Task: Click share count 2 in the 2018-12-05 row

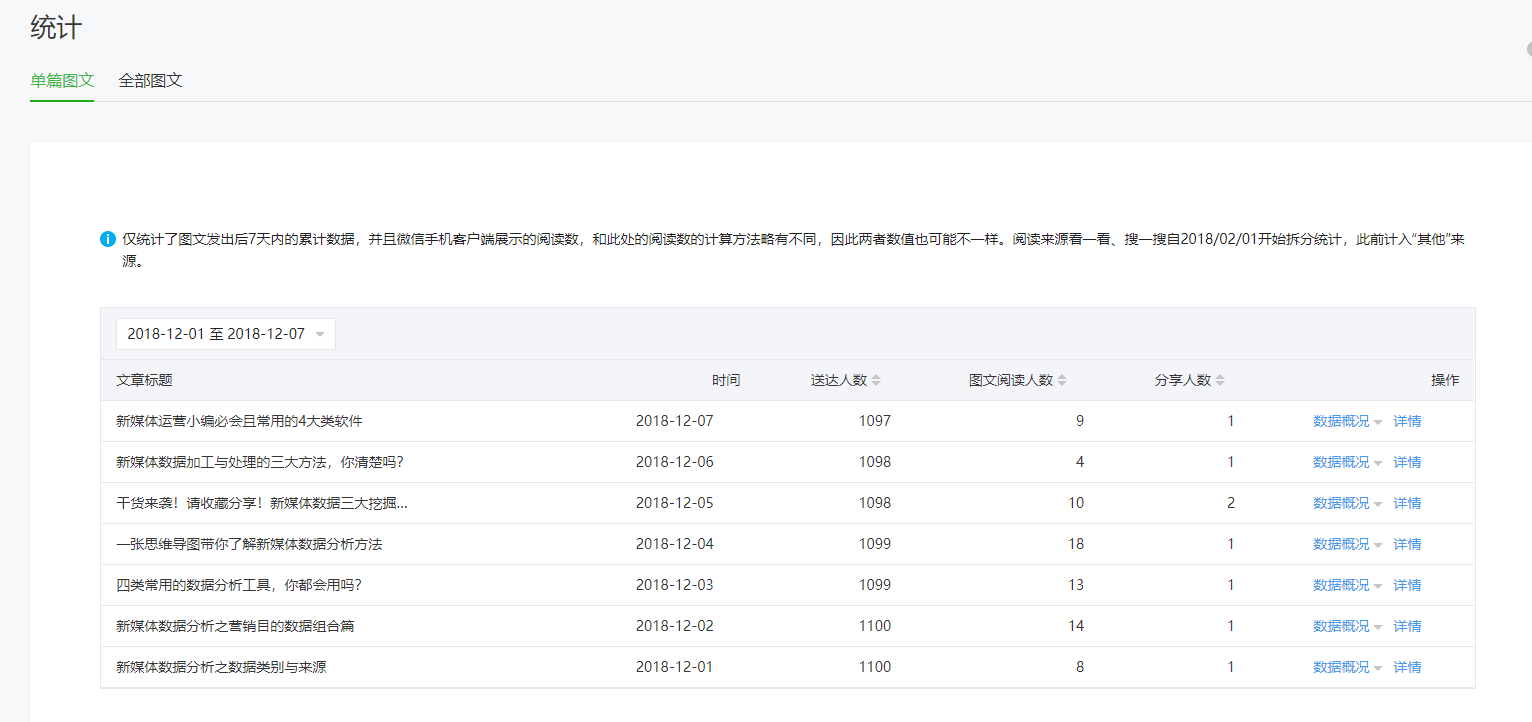Action: click(x=1231, y=503)
